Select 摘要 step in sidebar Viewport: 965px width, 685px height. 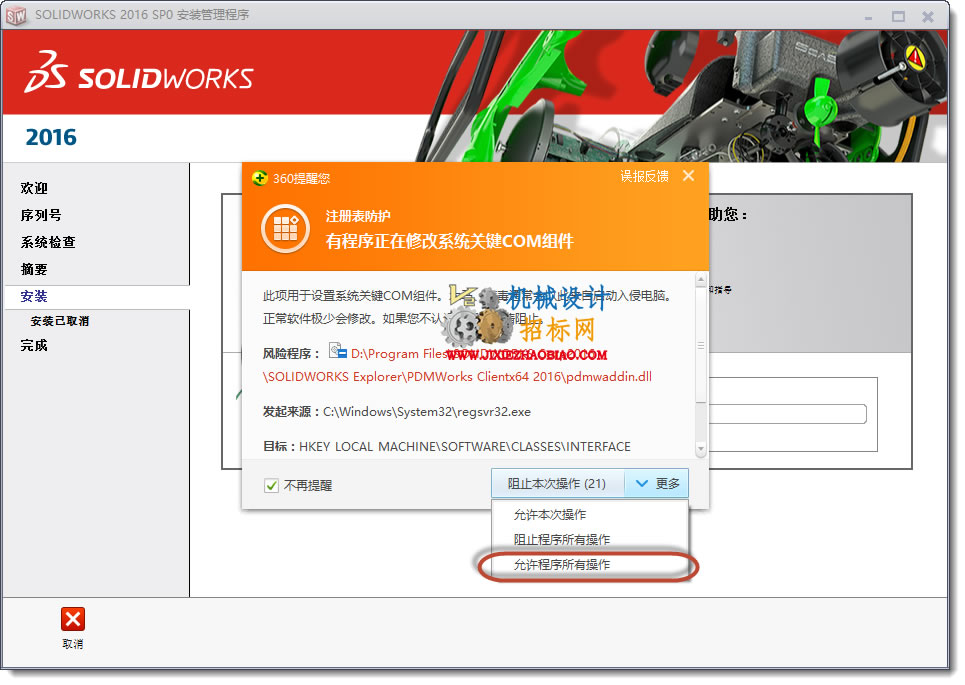point(34,270)
